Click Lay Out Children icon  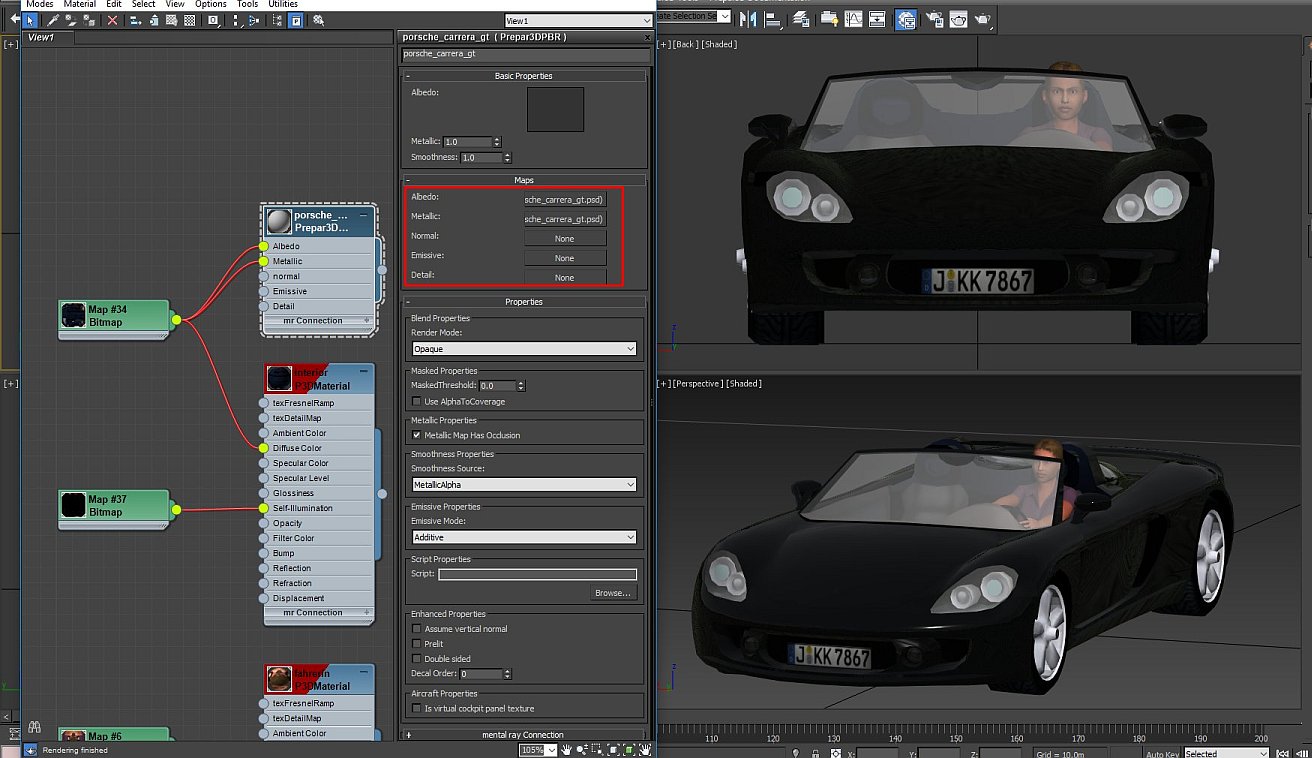(254, 20)
